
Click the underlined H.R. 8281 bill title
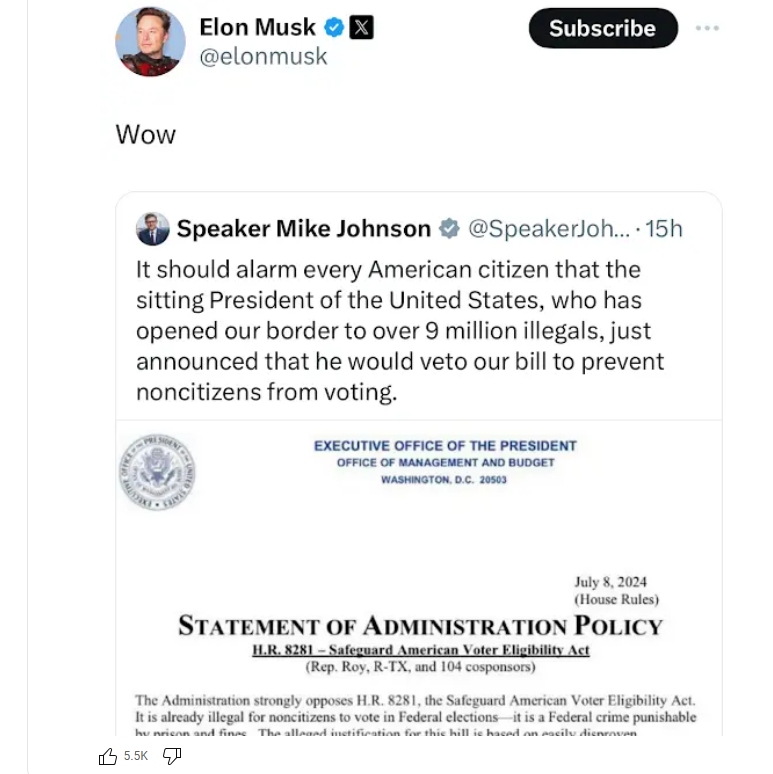pos(420,650)
